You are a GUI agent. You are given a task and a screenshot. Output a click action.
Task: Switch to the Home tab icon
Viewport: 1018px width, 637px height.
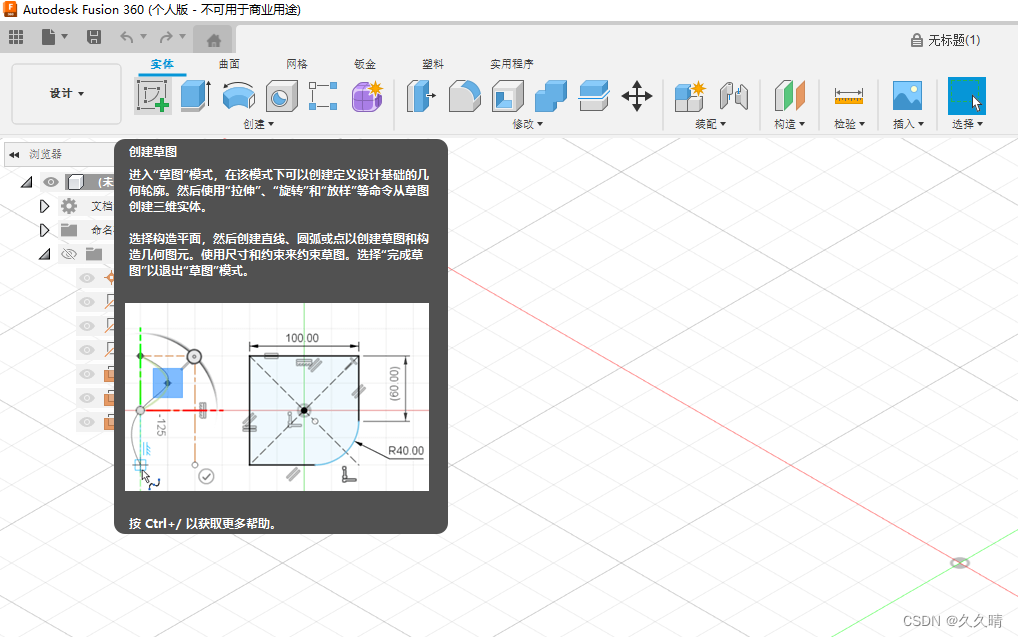point(214,40)
